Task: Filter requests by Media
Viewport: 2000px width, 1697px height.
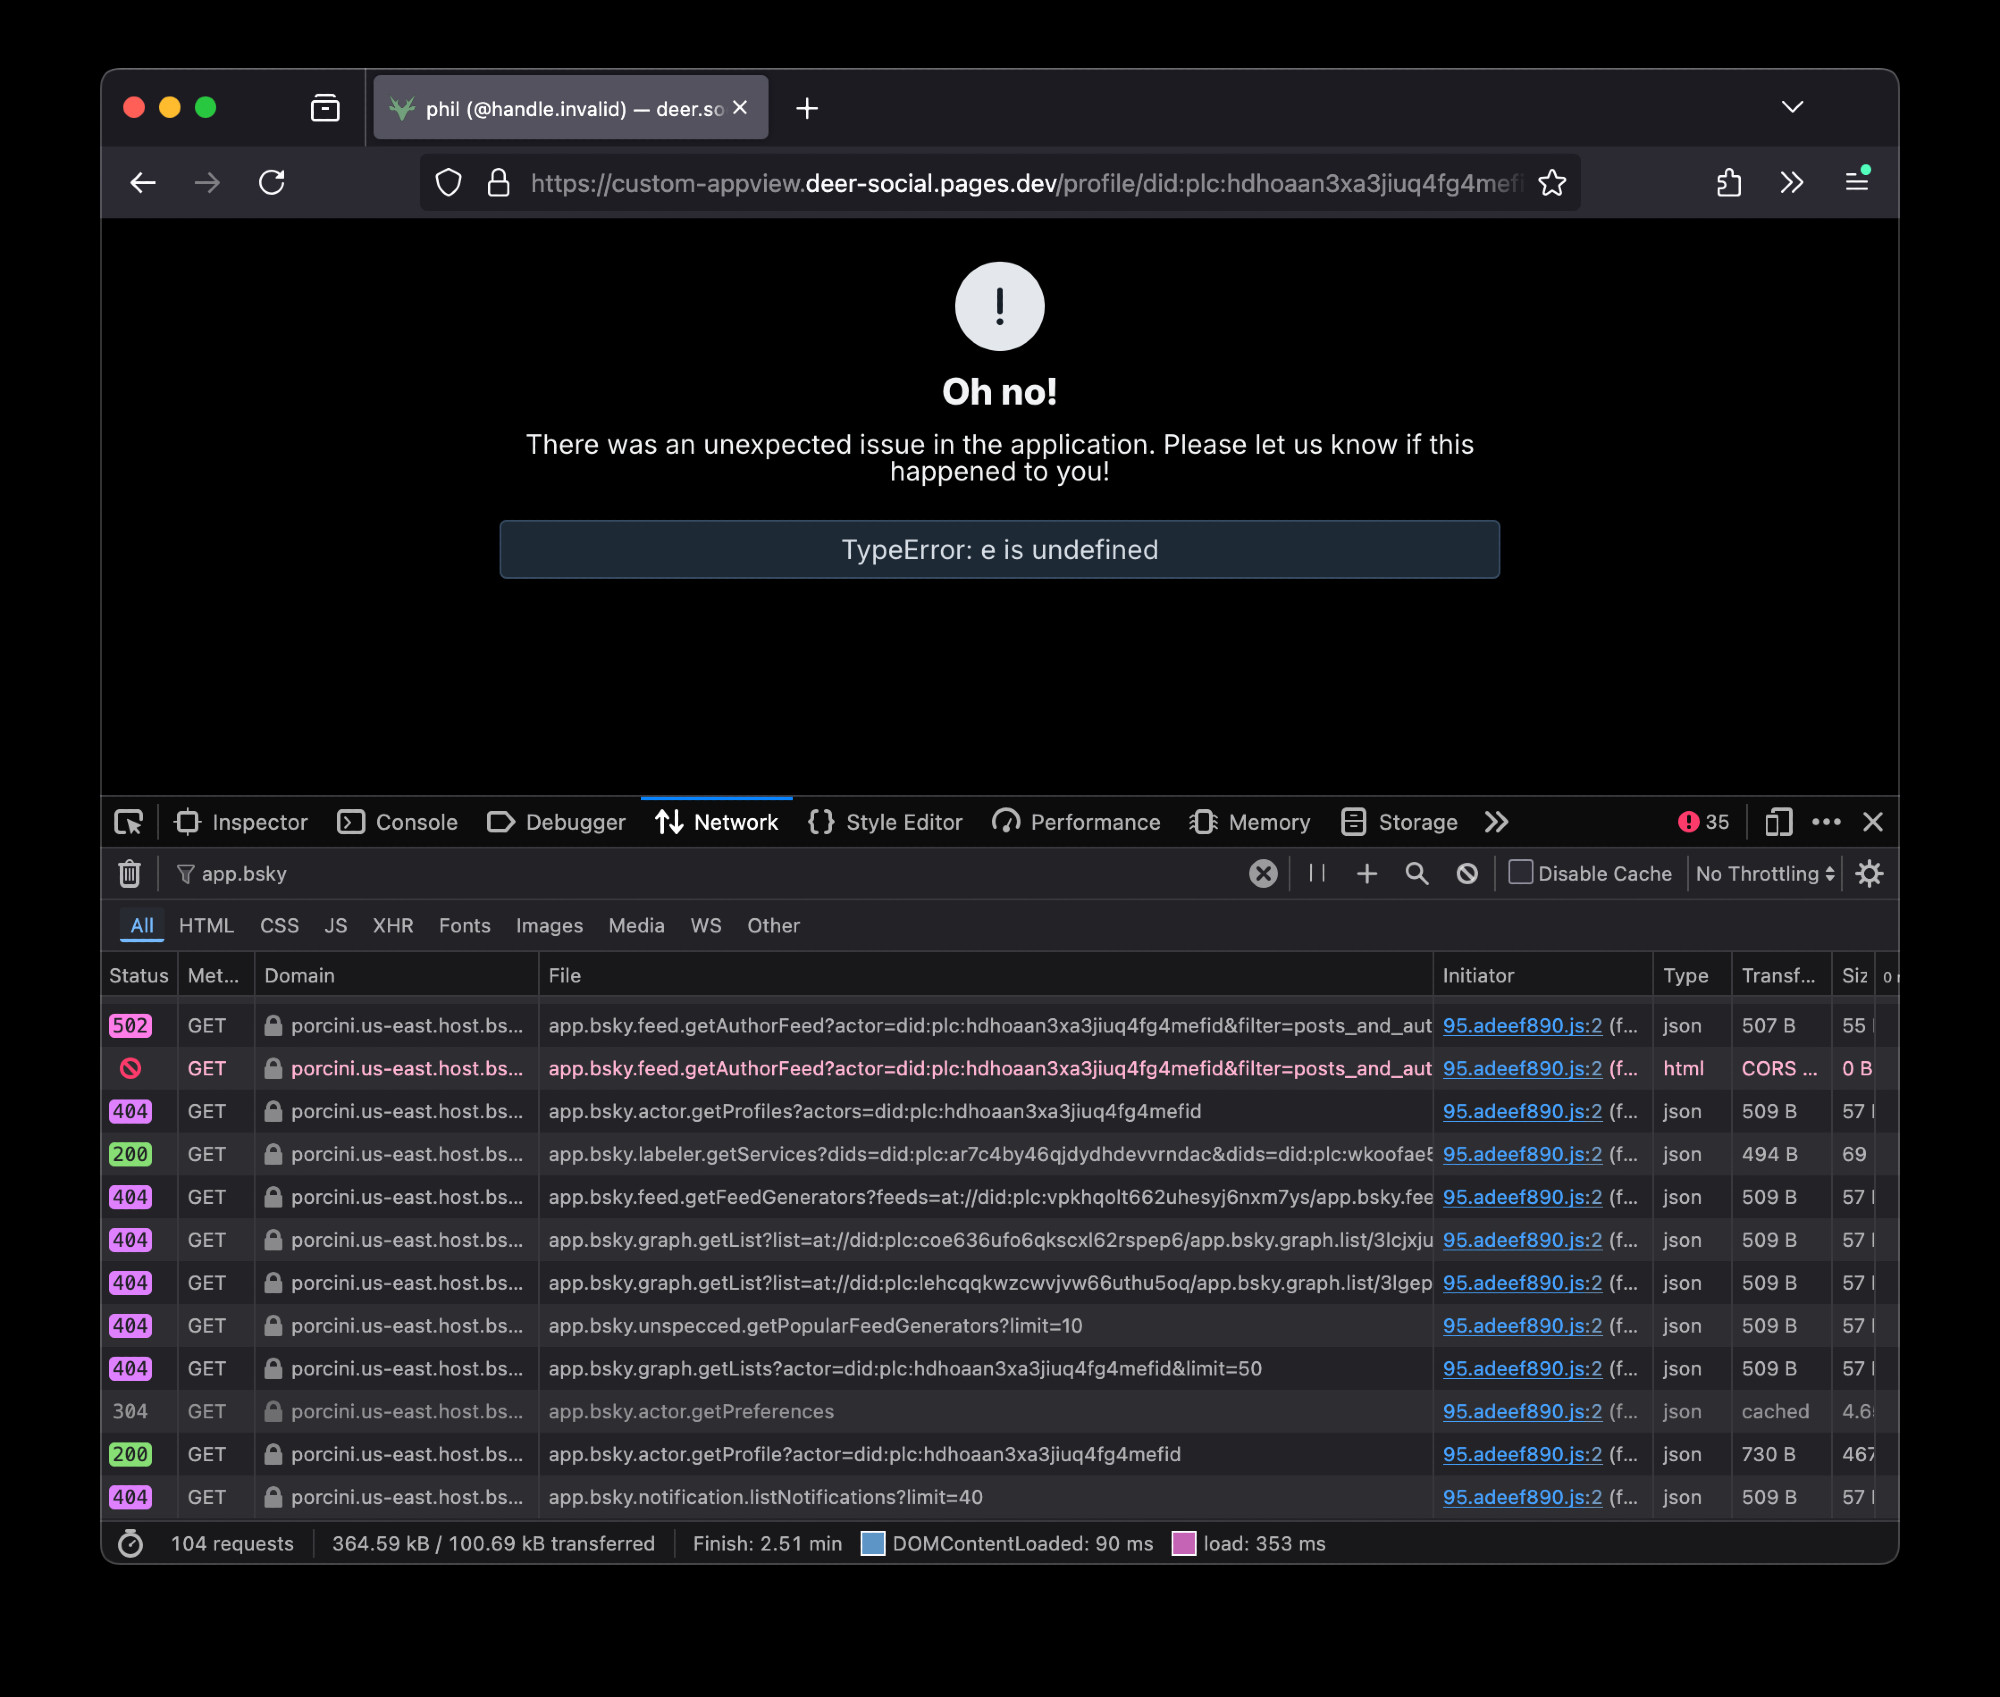Action: pyautogui.click(x=636, y=926)
